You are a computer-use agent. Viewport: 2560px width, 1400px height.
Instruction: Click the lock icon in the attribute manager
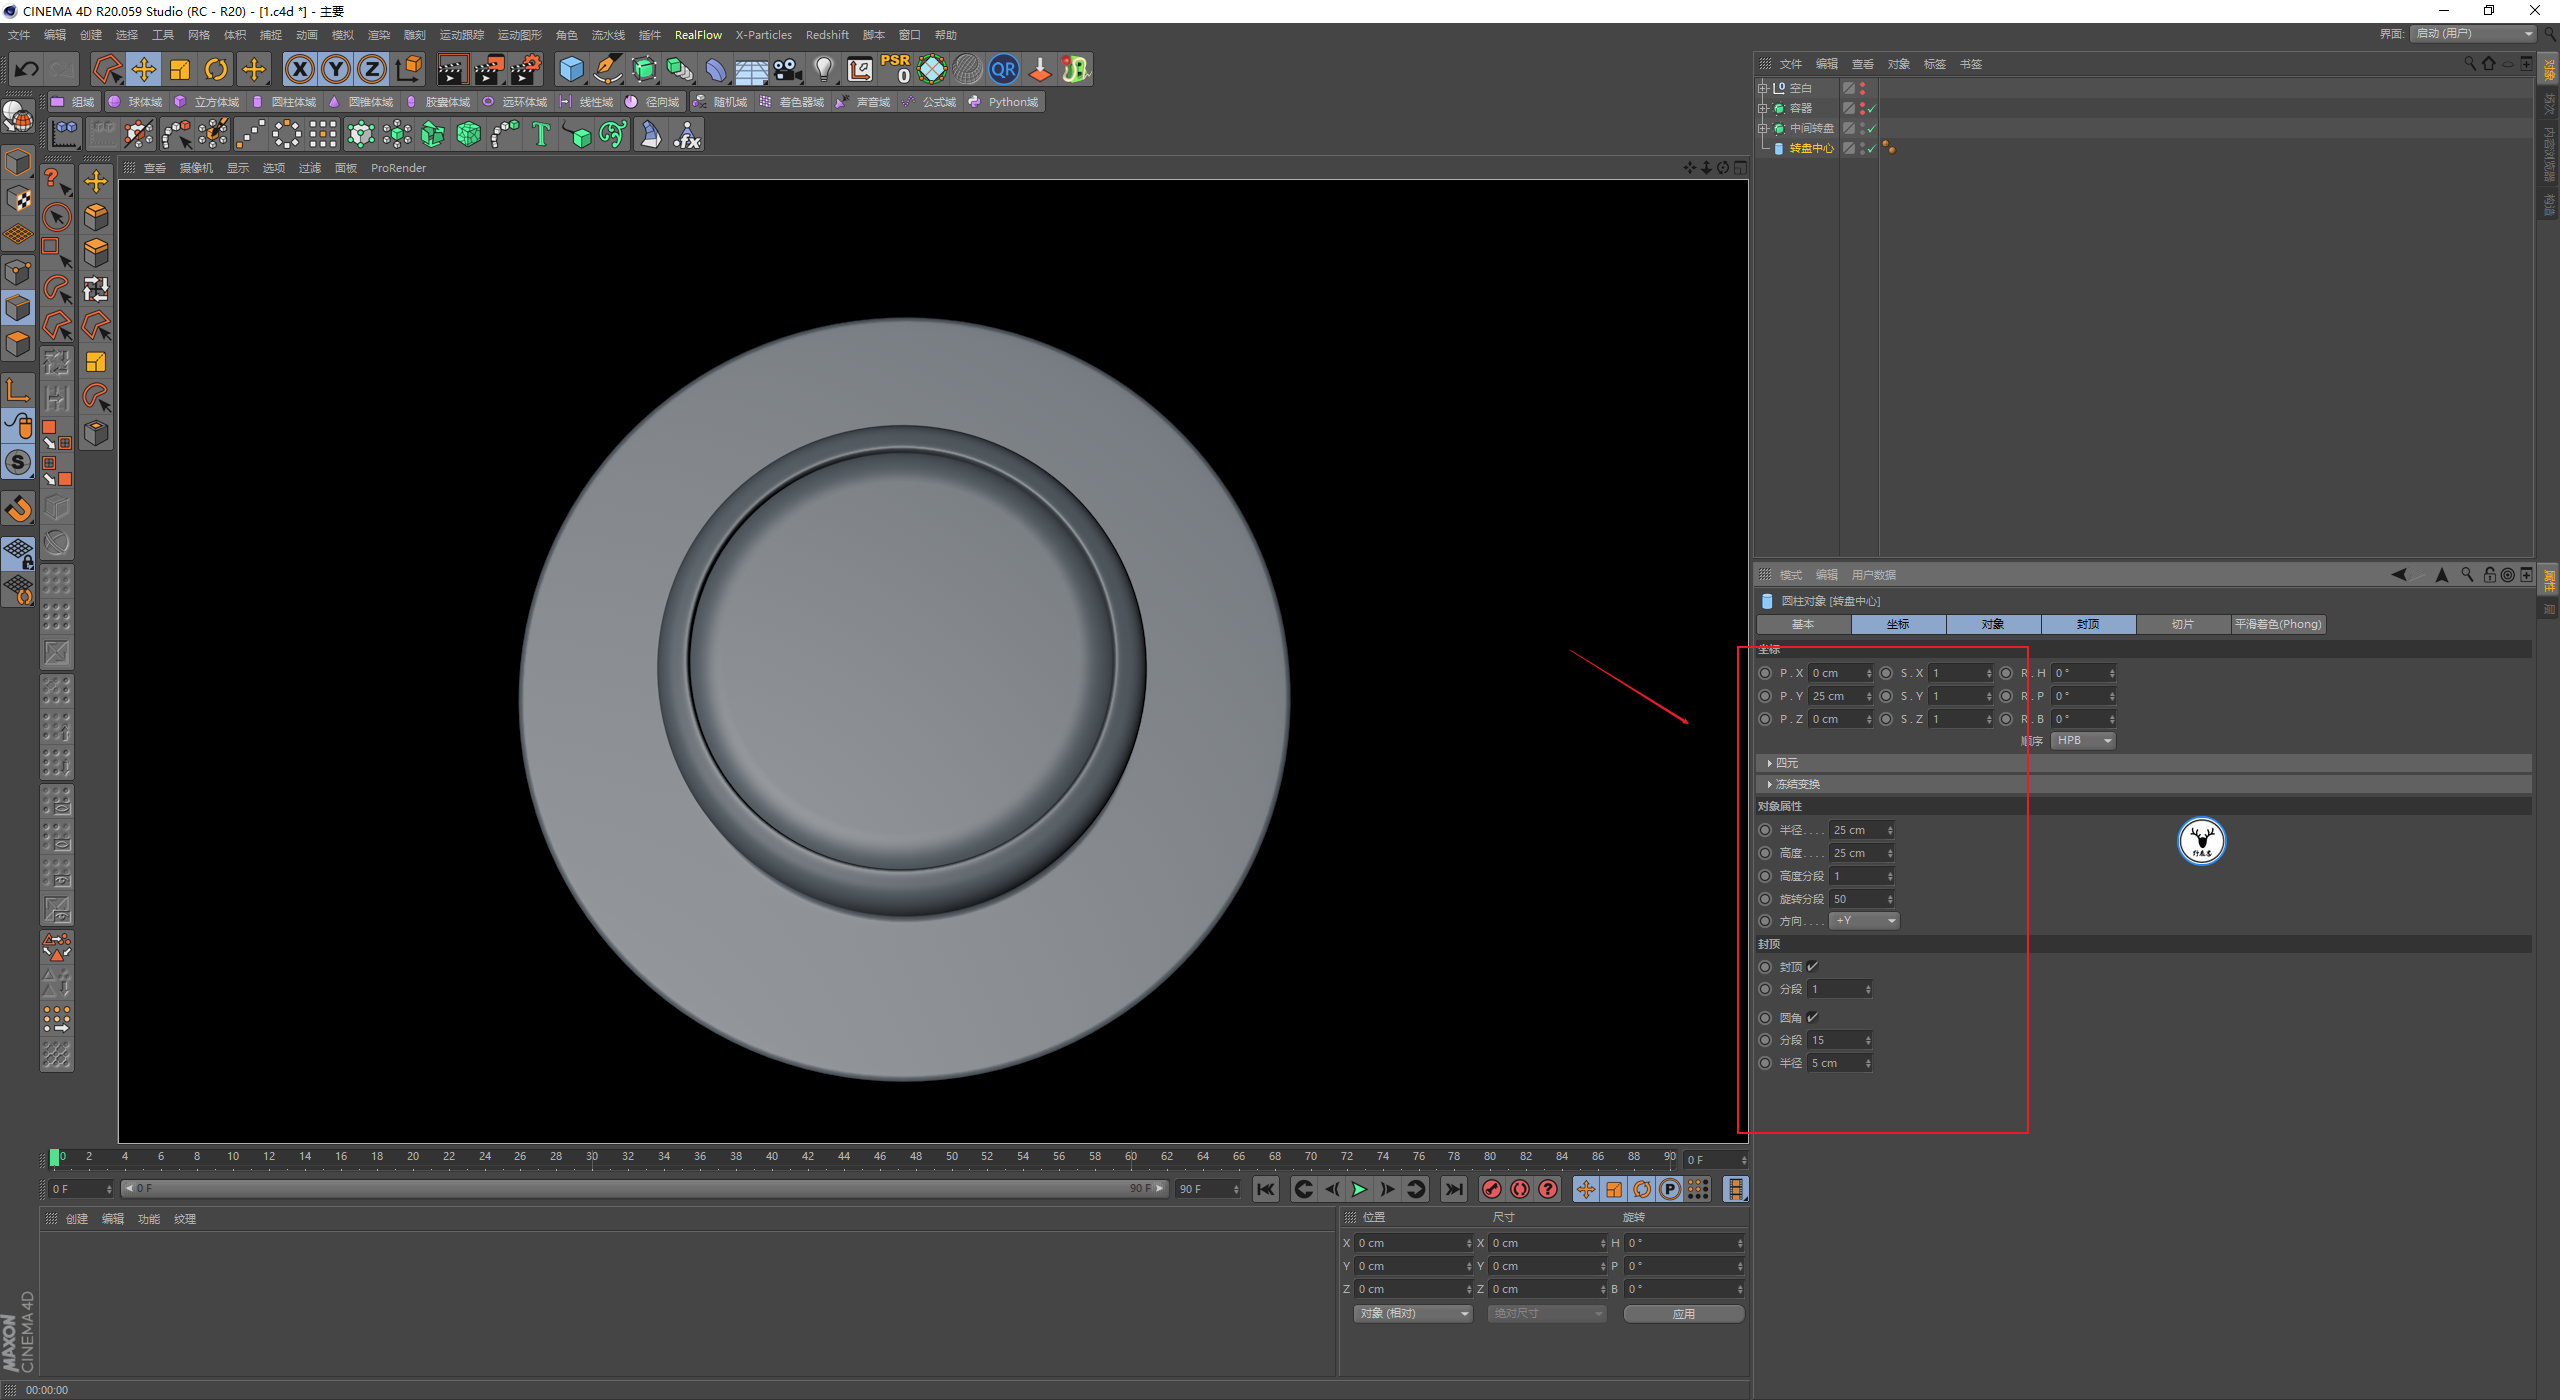(2490, 574)
